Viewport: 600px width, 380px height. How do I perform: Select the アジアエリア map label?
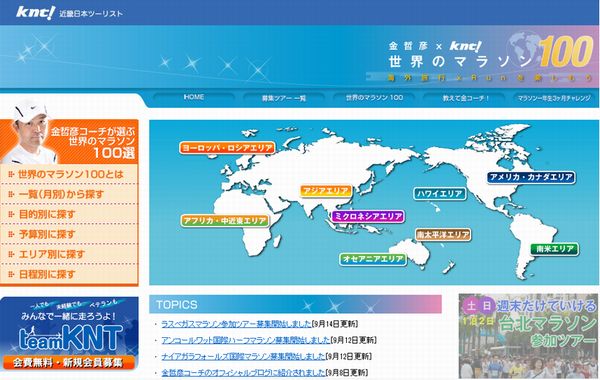click(326, 191)
